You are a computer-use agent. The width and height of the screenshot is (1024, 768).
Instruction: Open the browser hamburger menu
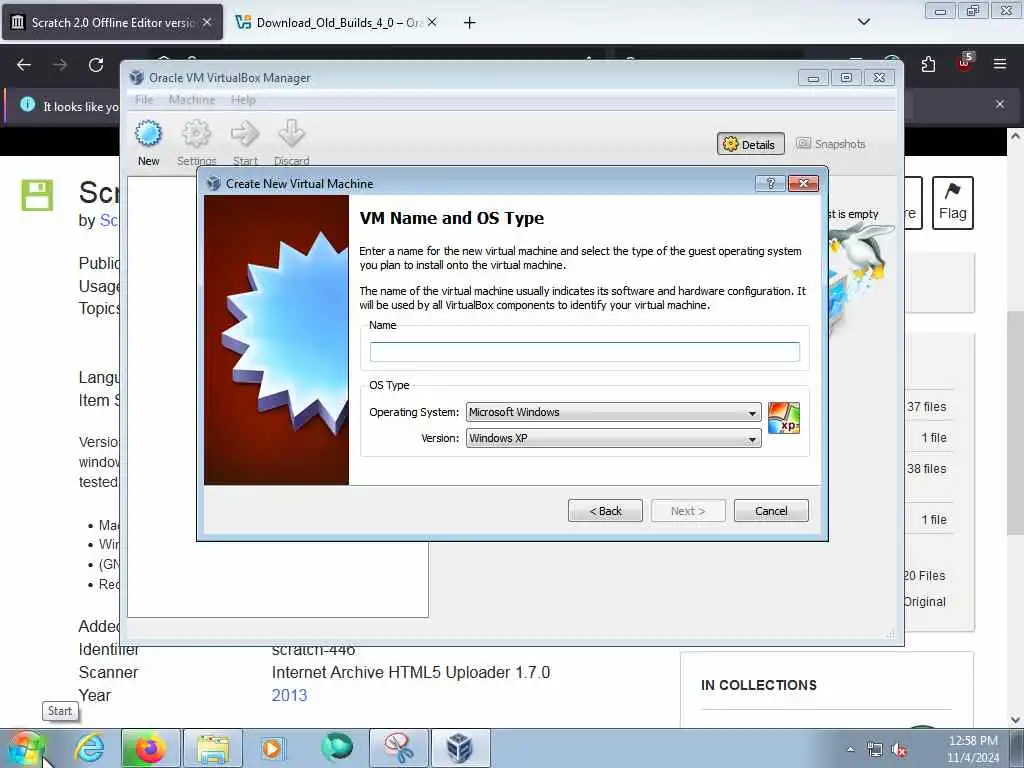tap(1000, 64)
